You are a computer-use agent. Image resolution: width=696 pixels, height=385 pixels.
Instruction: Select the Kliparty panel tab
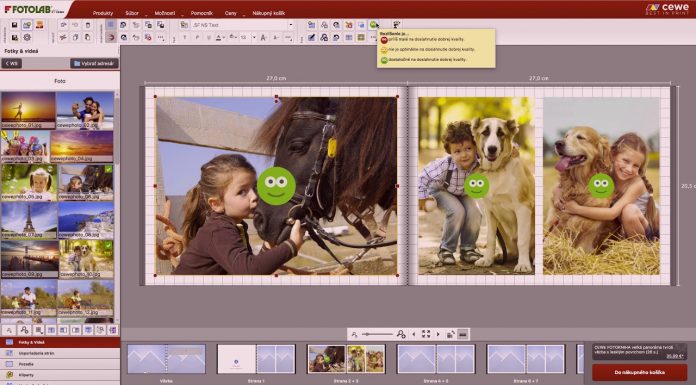(60, 374)
